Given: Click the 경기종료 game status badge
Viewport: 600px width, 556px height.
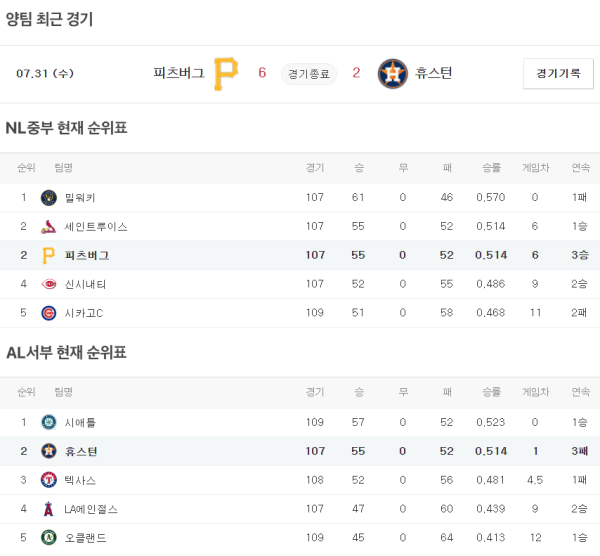Looking at the screenshot, I should 309,73.
